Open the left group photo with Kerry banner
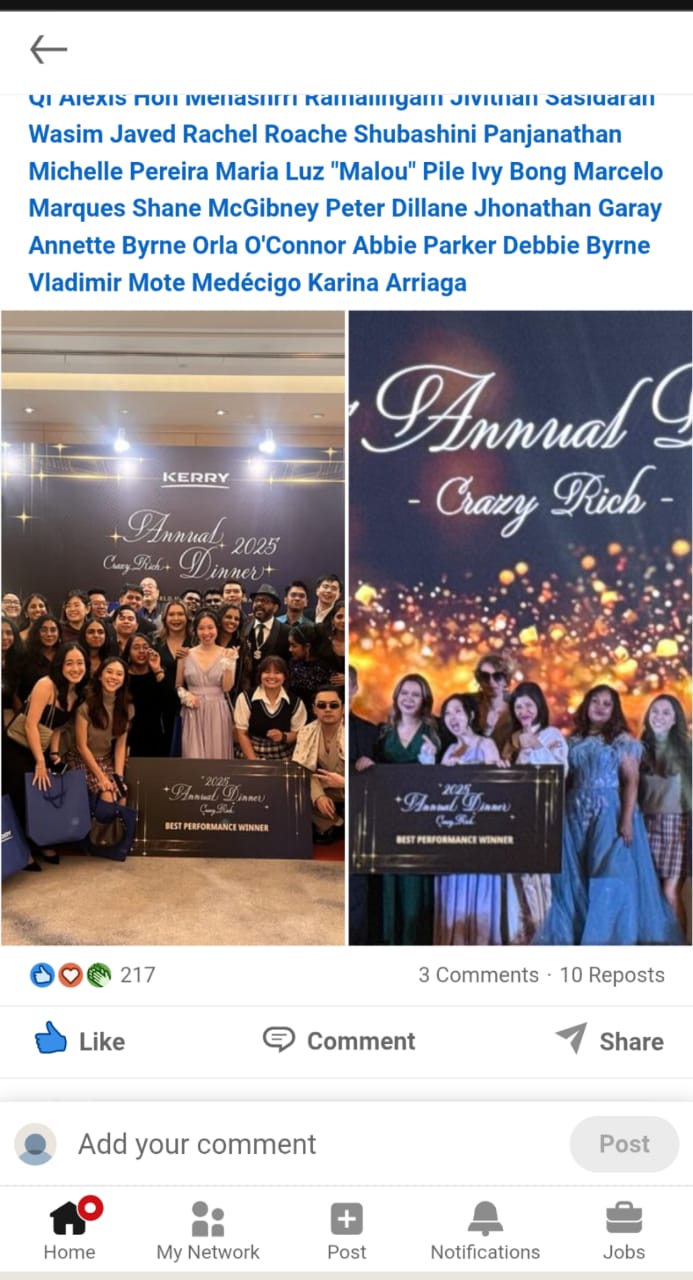Image resolution: width=693 pixels, height=1280 pixels. coord(173,627)
